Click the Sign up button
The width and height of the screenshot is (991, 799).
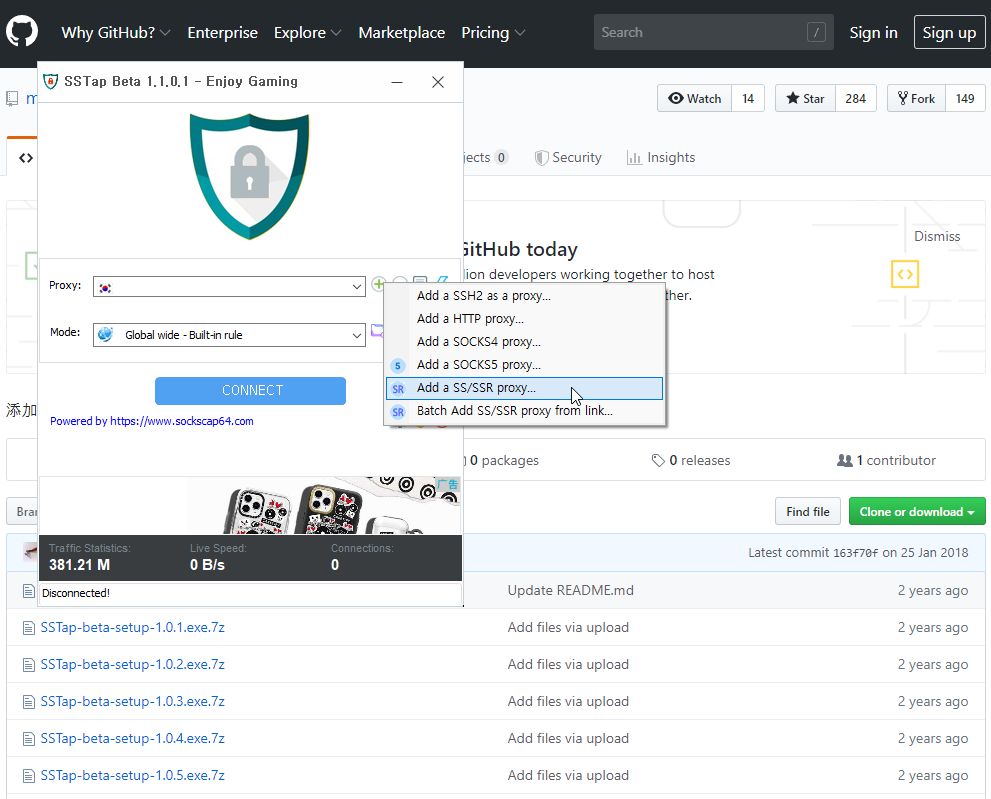click(949, 32)
